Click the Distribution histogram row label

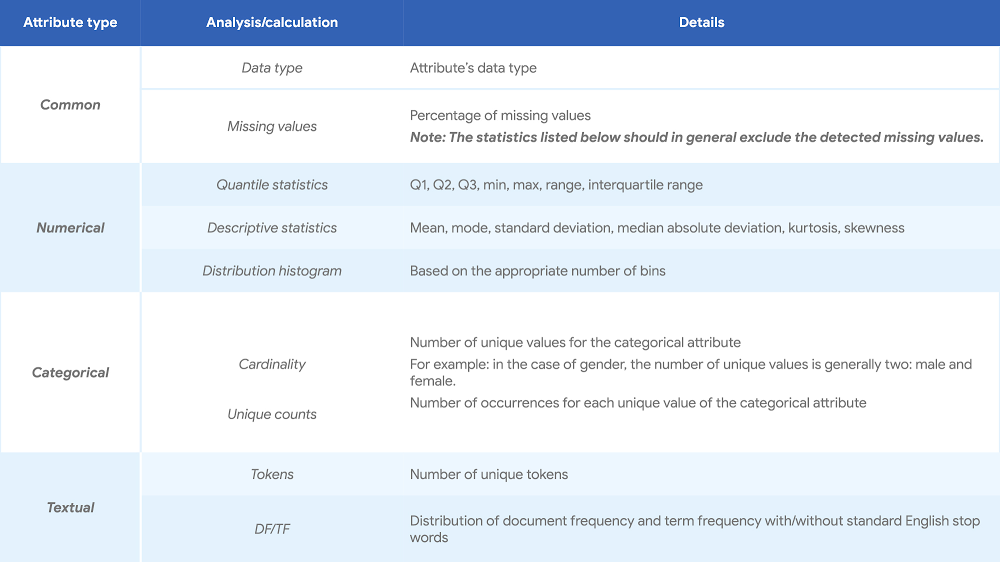point(272,271)
